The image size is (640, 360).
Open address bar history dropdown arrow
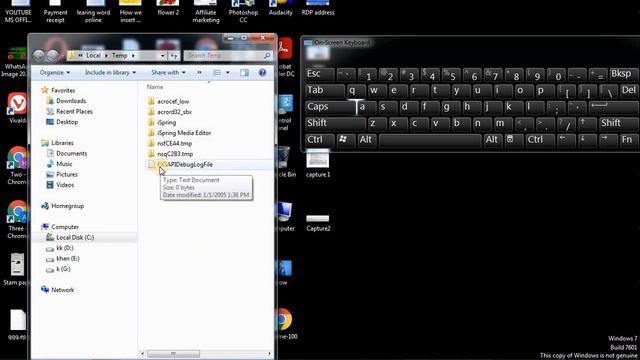point(162,56)
